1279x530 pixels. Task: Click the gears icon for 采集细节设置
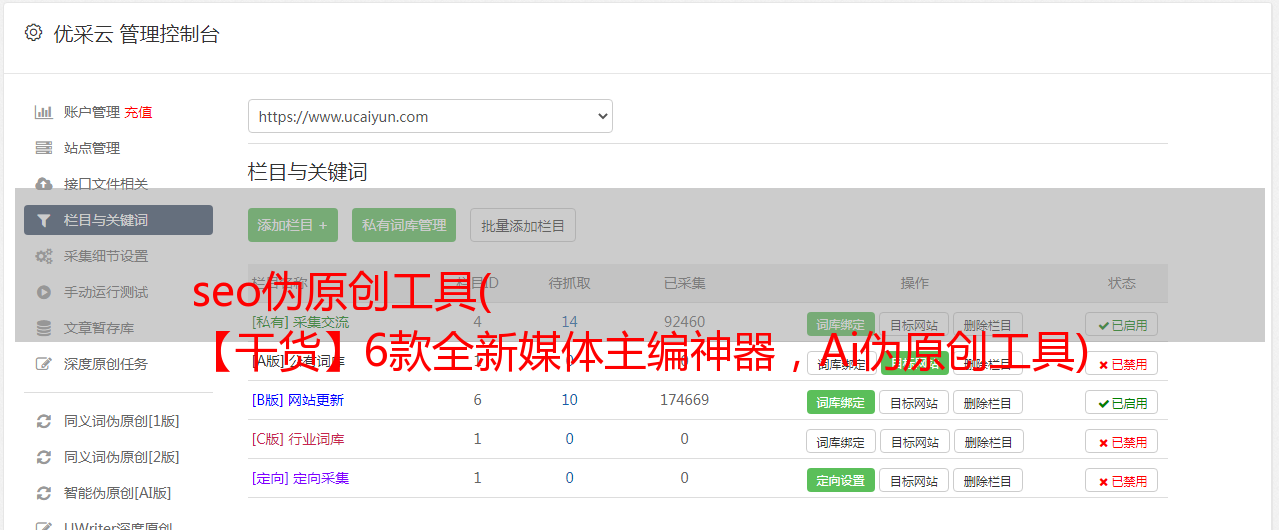tap(44, 256)
